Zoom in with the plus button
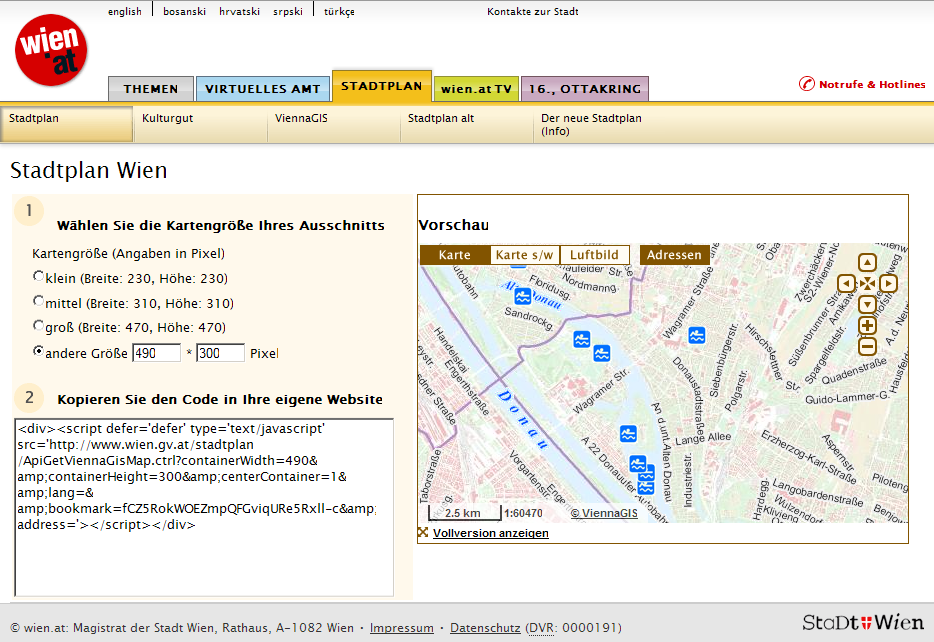 867,326
